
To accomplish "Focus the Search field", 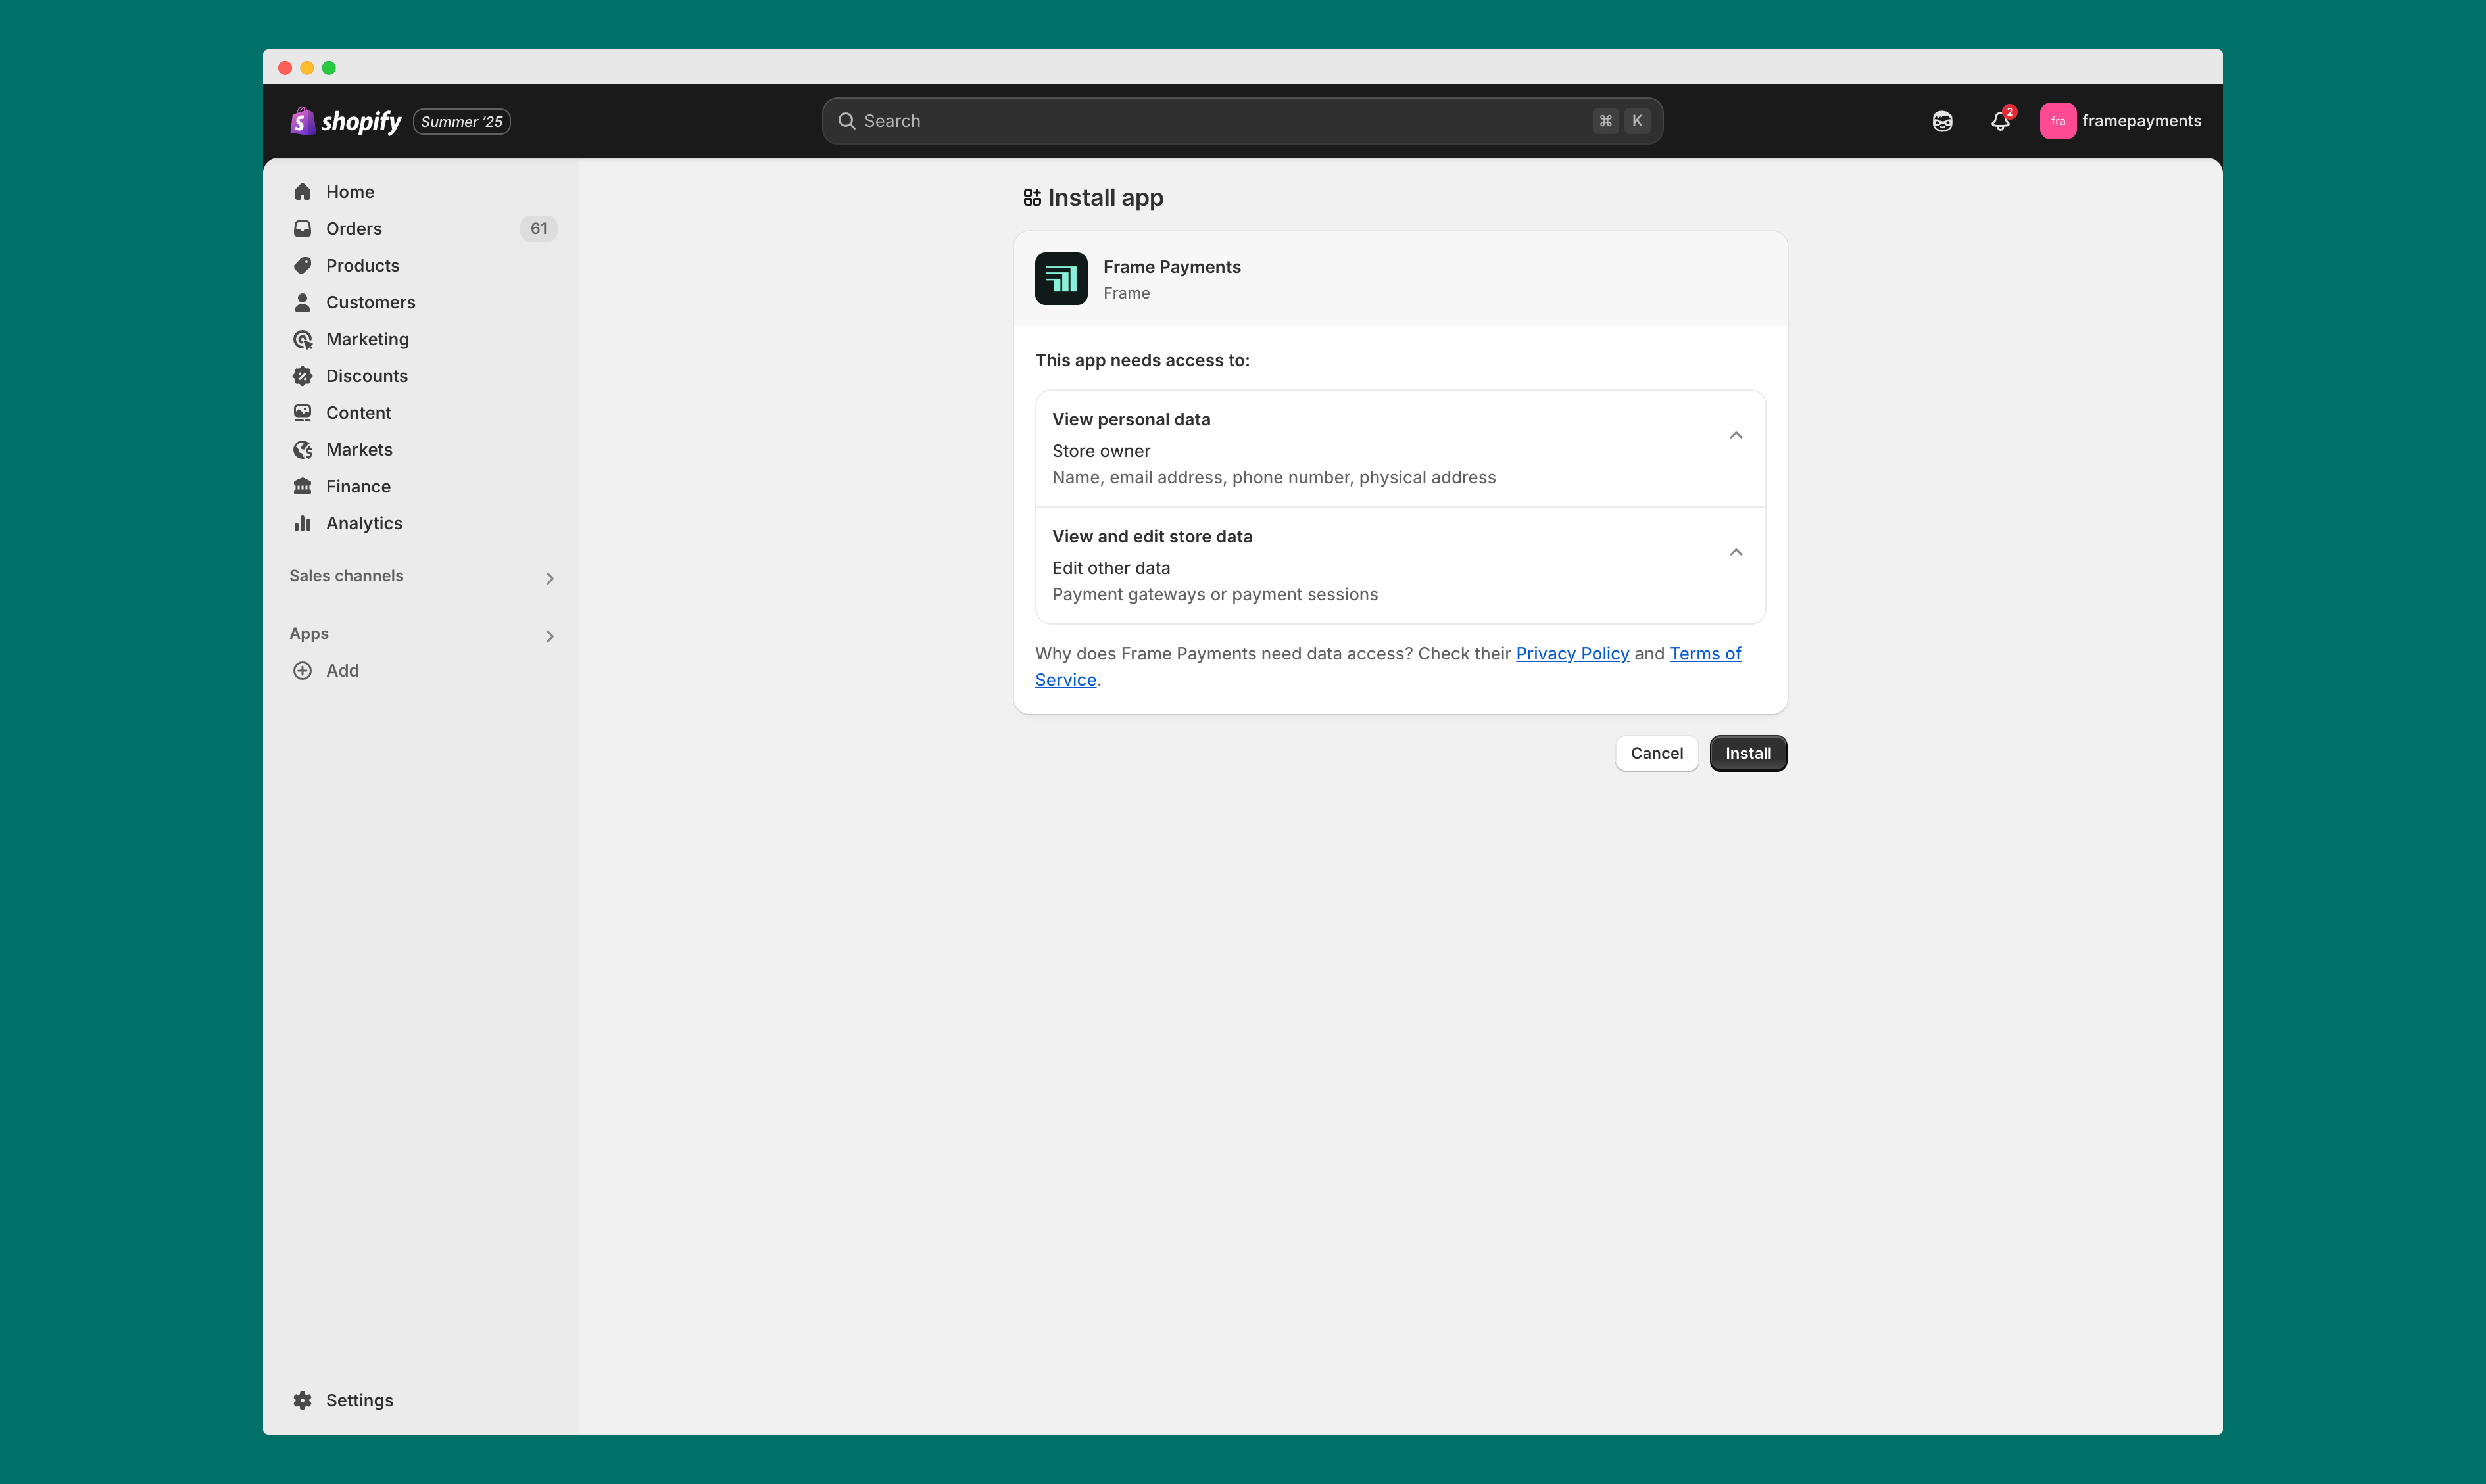I will [x=1242, y=121].
